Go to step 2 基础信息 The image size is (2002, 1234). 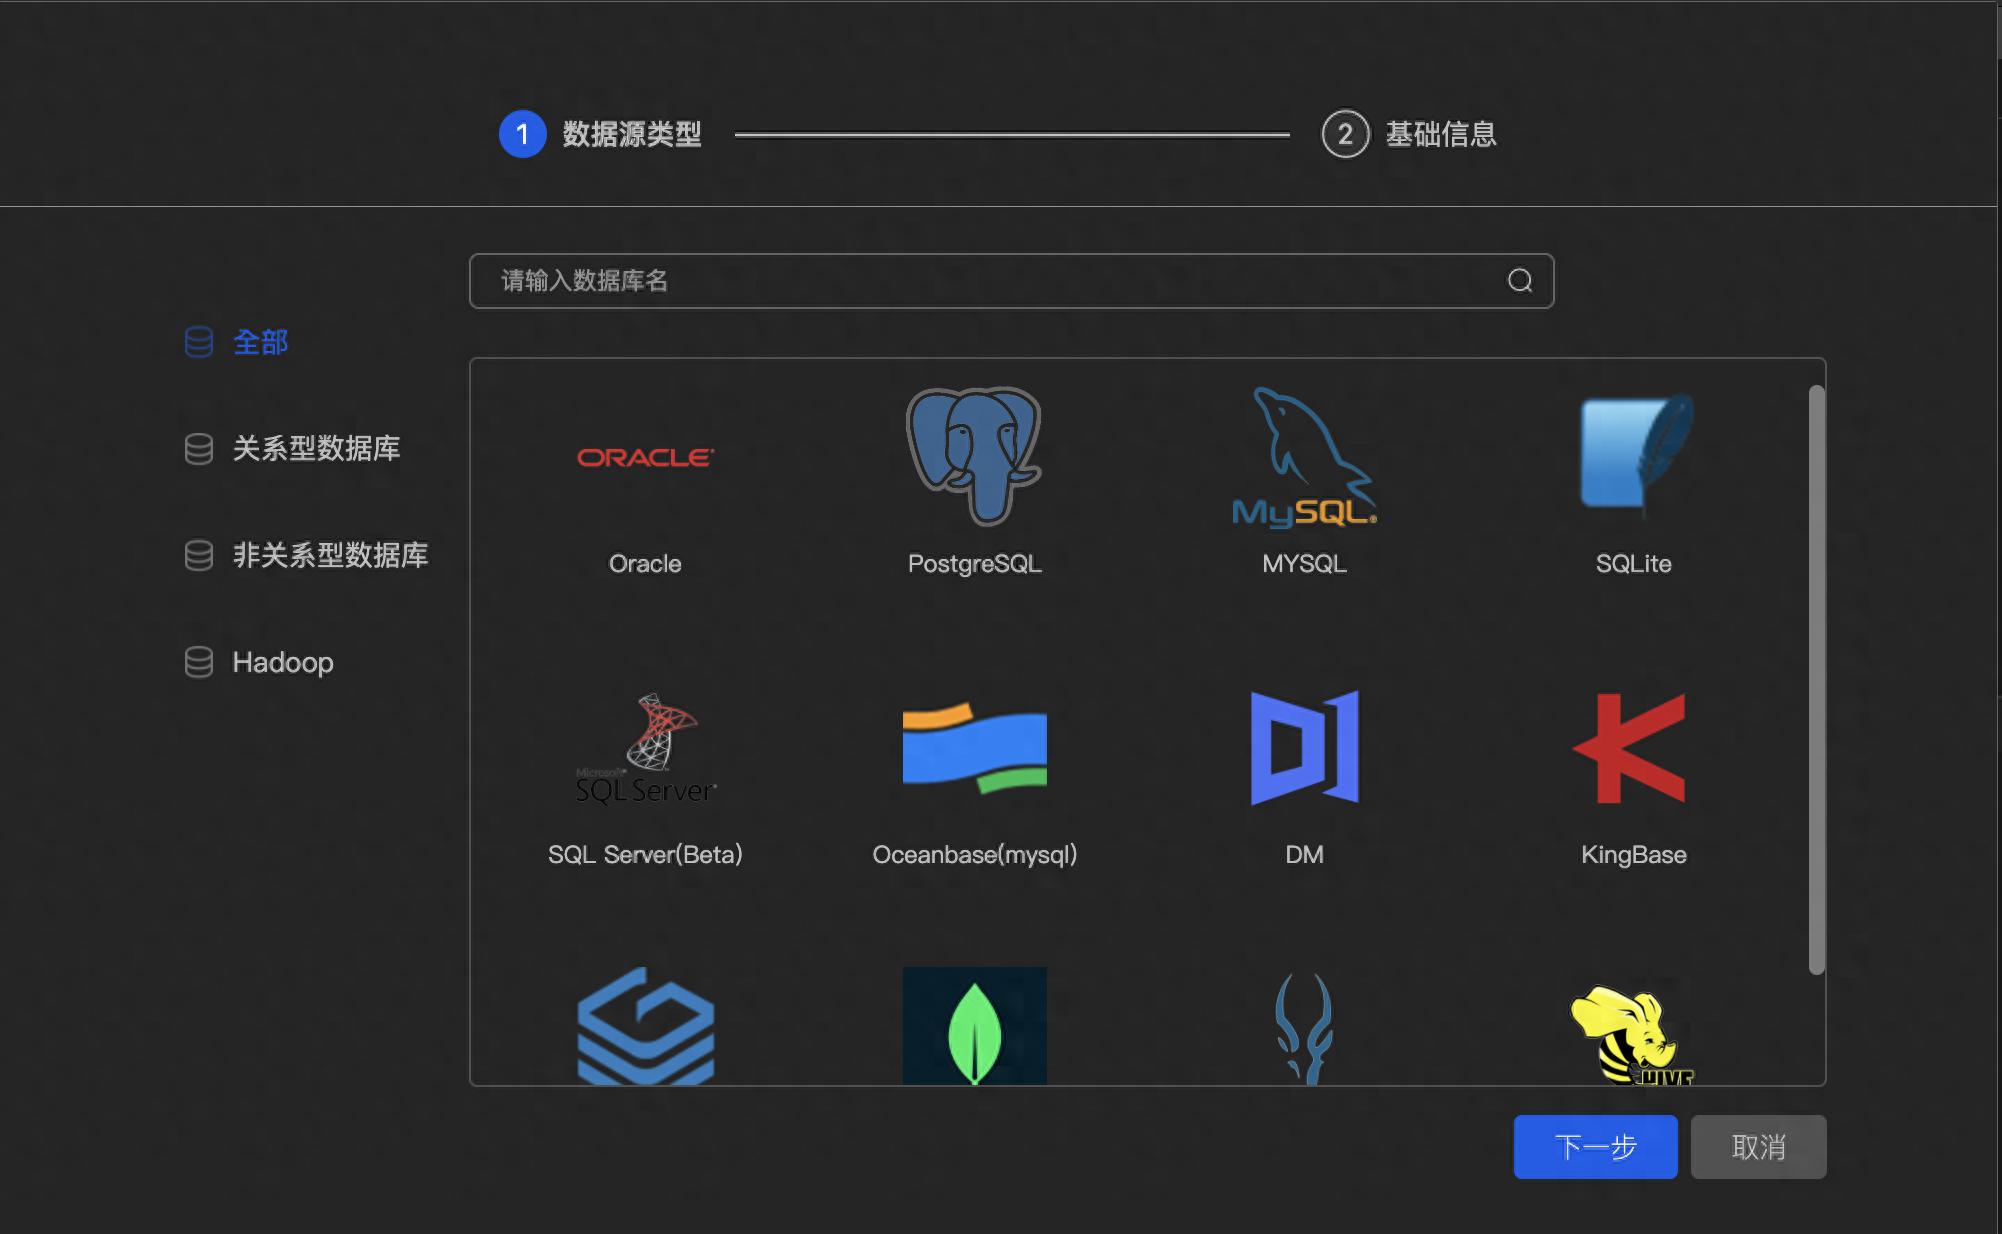[x=1409, y=134]
